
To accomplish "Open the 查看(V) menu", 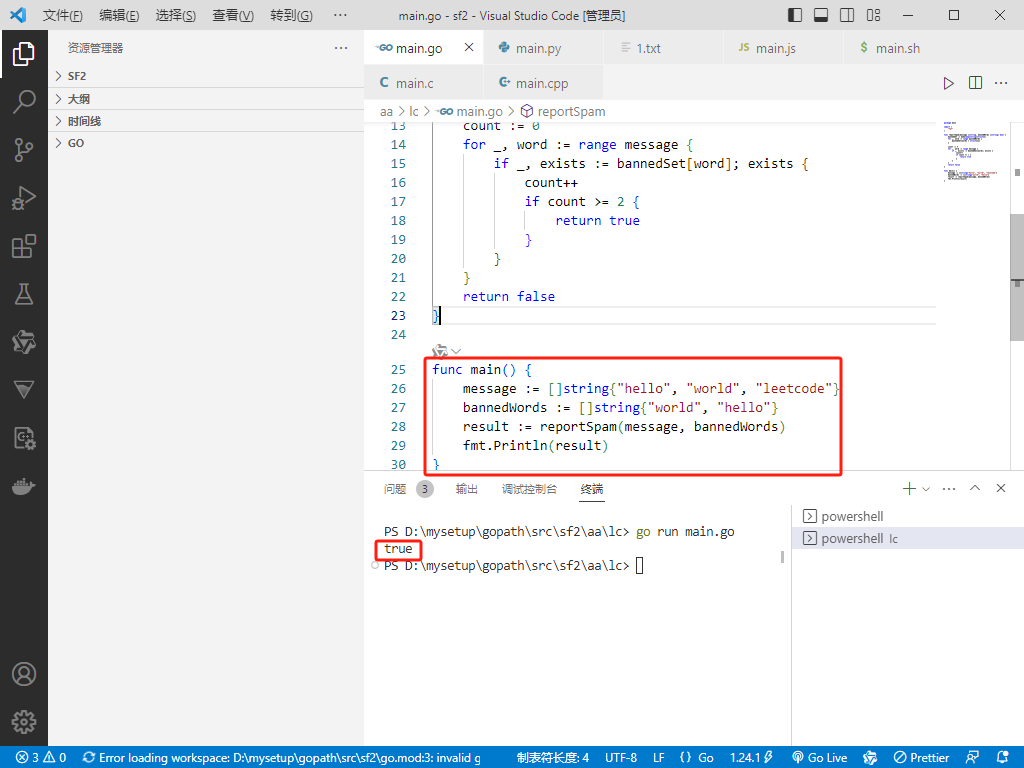I will click(x=233, y=15).
